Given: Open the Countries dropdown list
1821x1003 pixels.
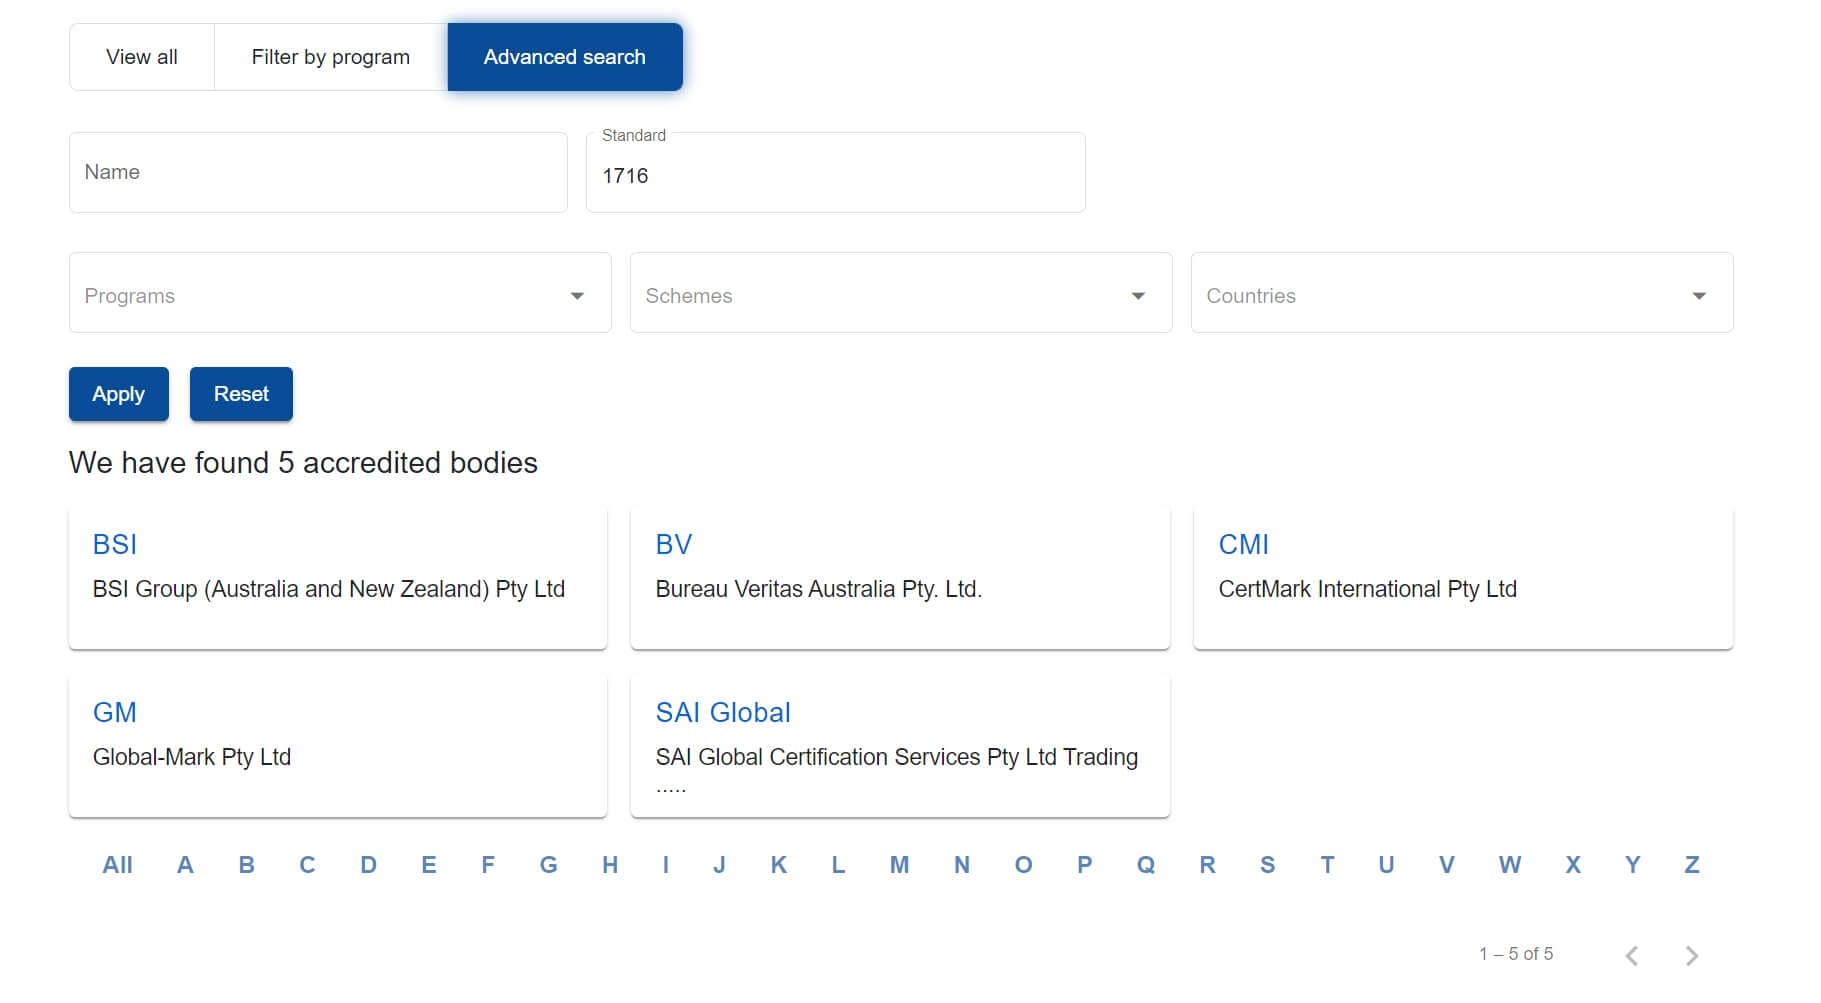Looking at the screenshot, I should pos(1462,293).
